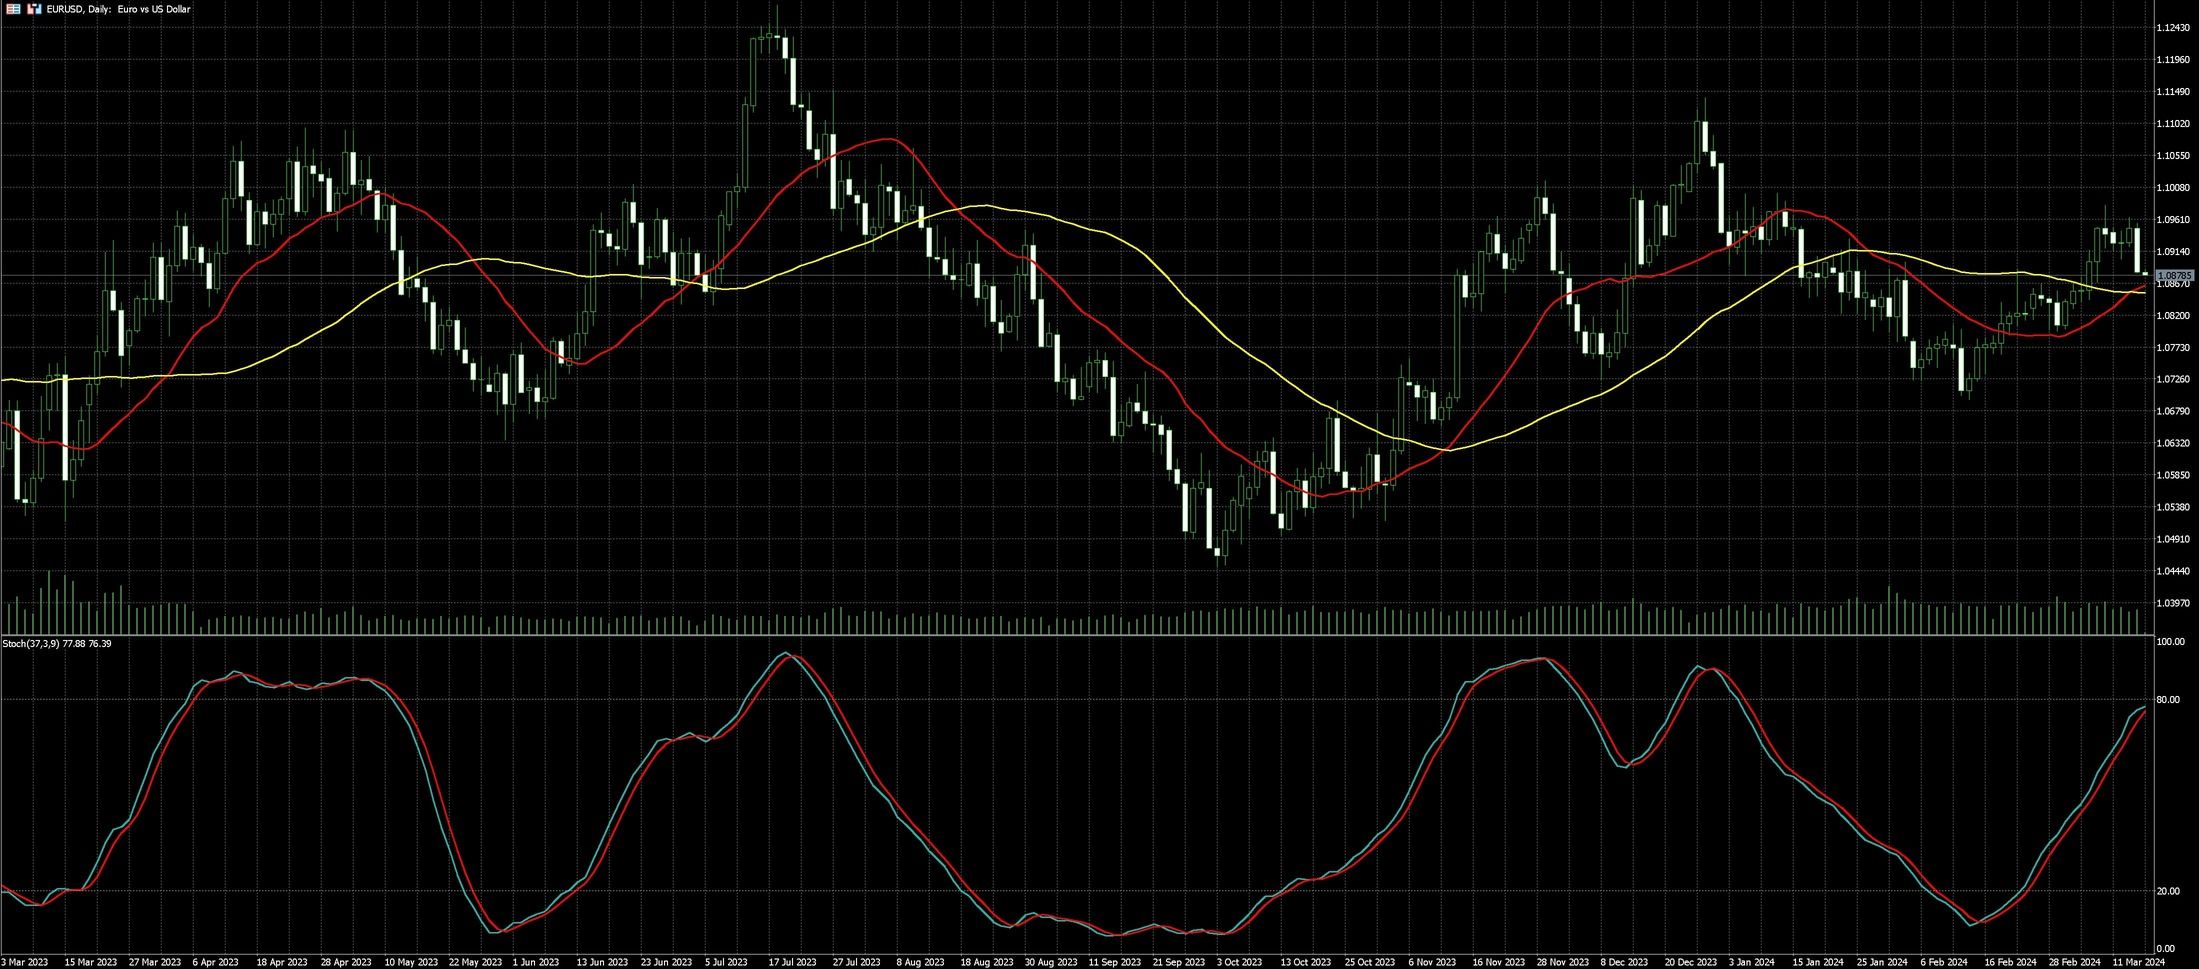Viewport: 2199px width, 969px height.
Task: Select the 1.03970 price axis label
Action: [x=2174, y=603]
